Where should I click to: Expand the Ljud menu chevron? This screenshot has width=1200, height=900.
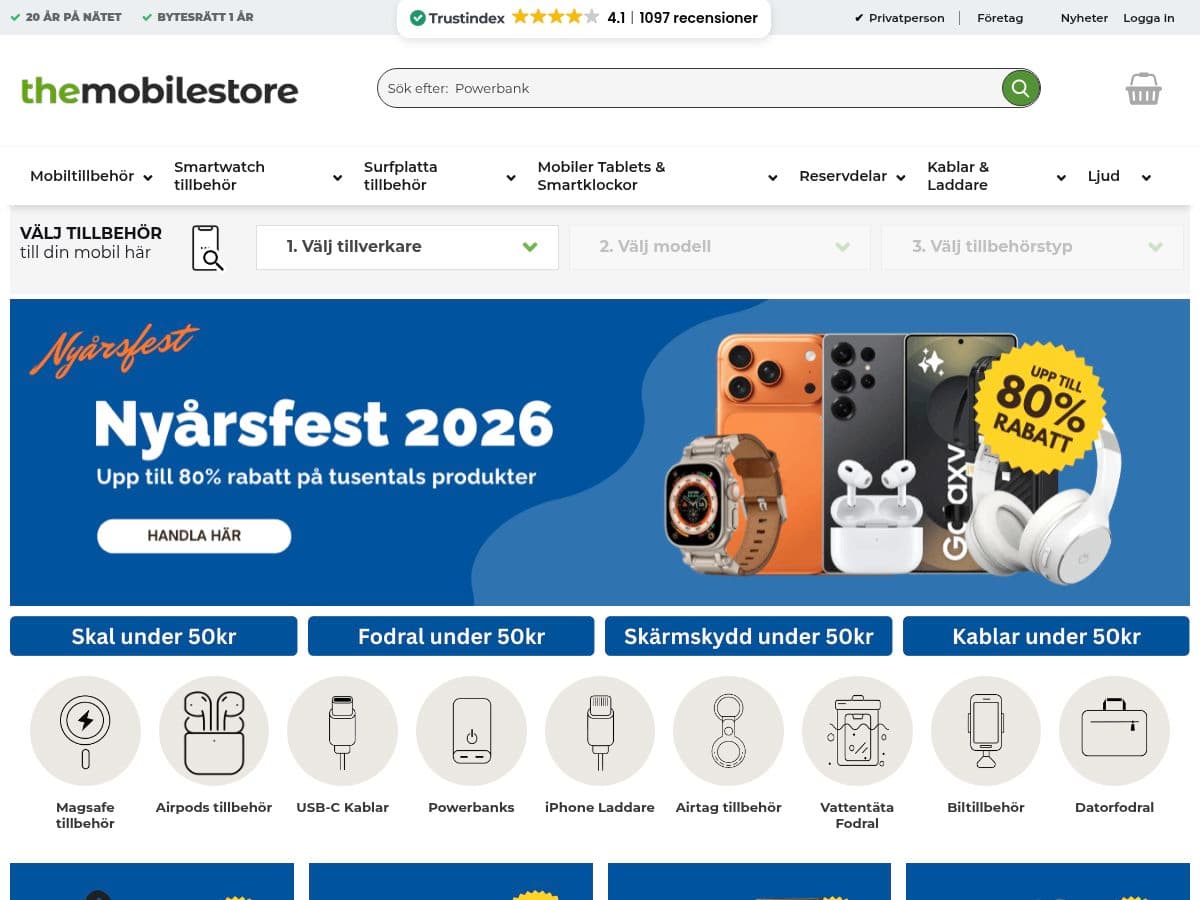(1146, 177)
